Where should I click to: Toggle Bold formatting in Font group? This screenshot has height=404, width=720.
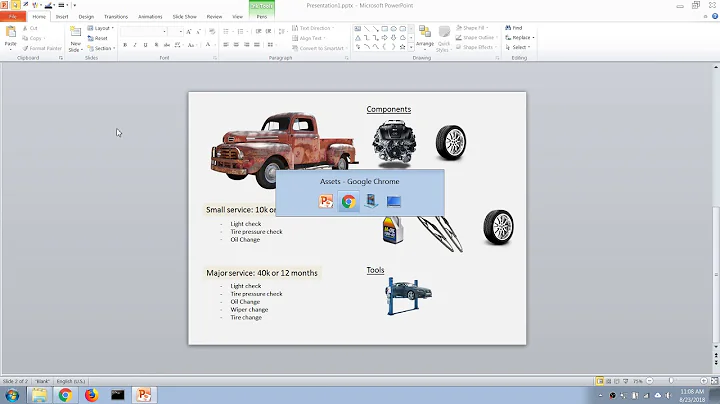[x=126, y=45]
